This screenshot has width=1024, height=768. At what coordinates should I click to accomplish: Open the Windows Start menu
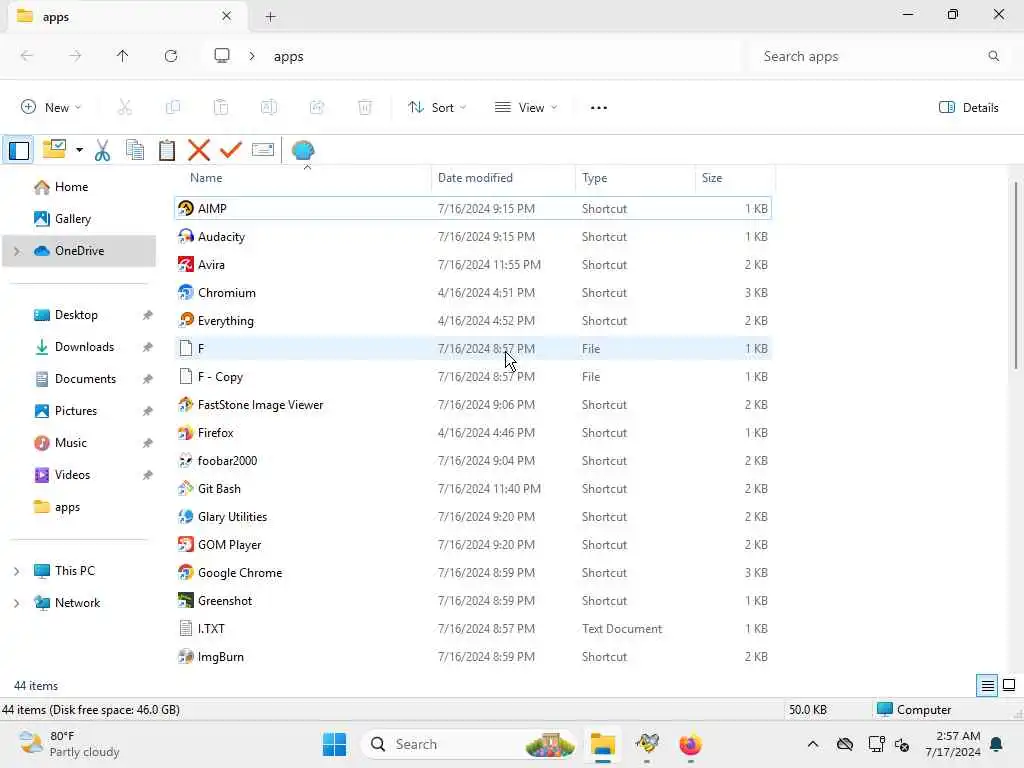pos(334,744)
